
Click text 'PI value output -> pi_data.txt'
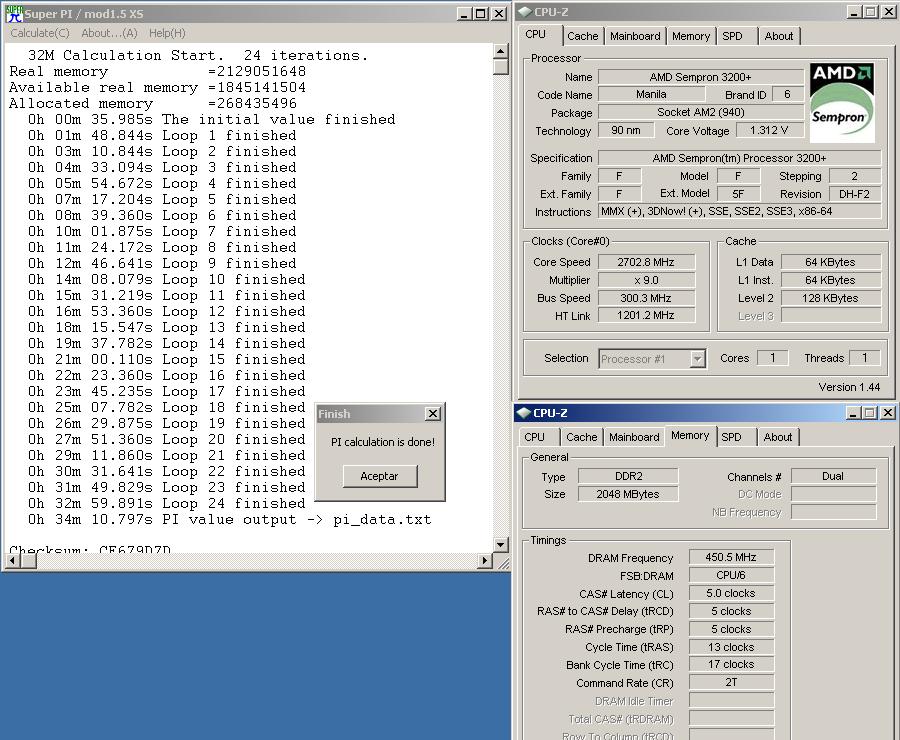click(x=296, y=520)
